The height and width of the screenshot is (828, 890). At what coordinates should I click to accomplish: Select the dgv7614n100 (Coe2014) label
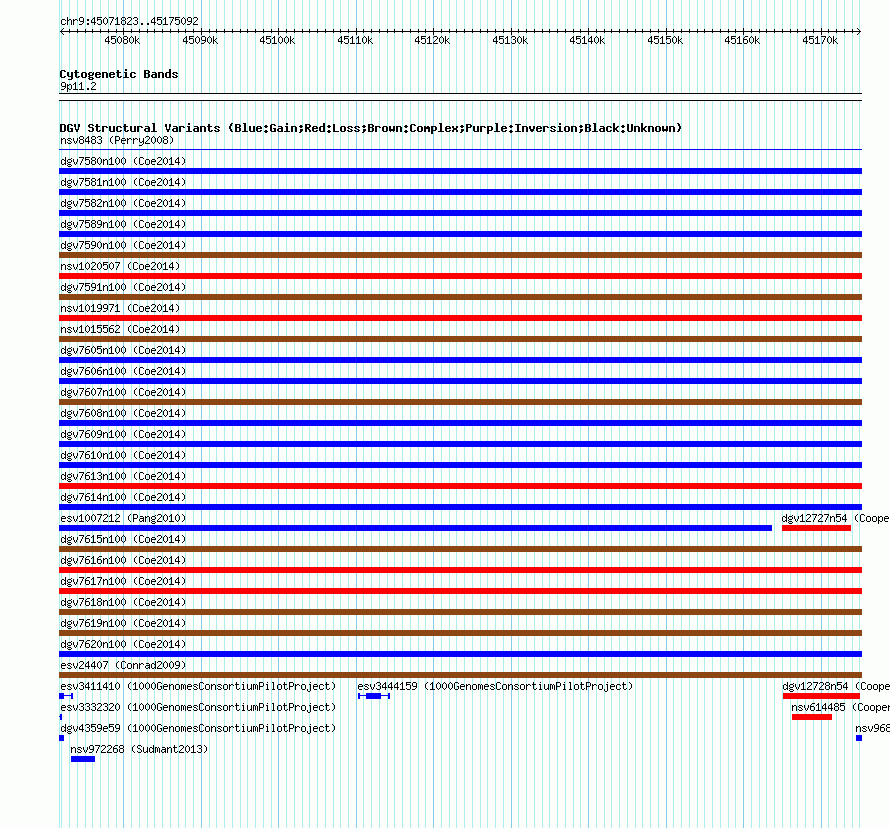pos(123,497)
